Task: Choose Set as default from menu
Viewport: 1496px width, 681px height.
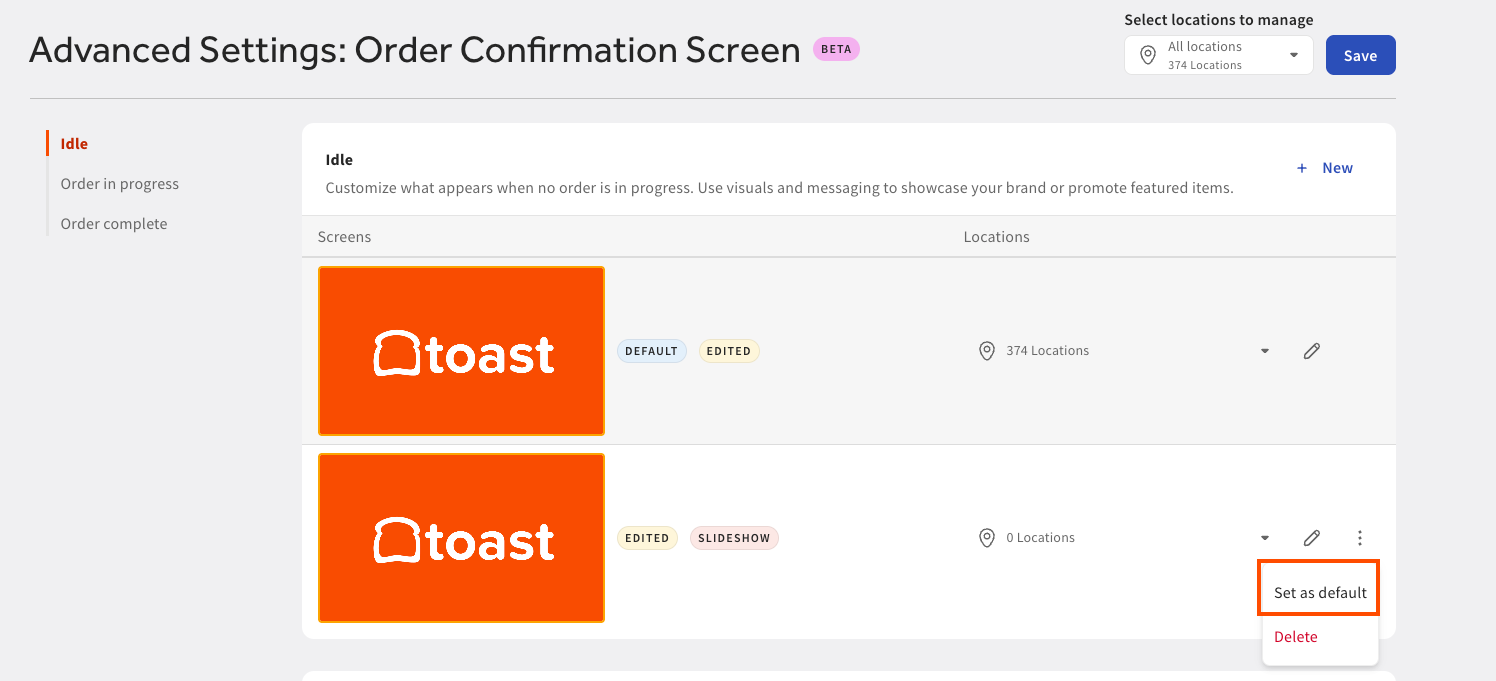Action: click(1320, 593)
